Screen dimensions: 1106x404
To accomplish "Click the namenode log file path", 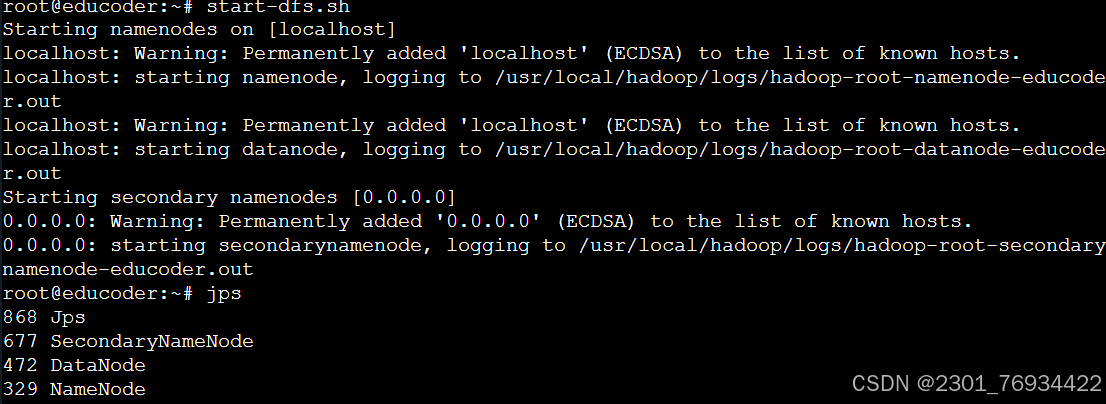I will tap(800, 78).
